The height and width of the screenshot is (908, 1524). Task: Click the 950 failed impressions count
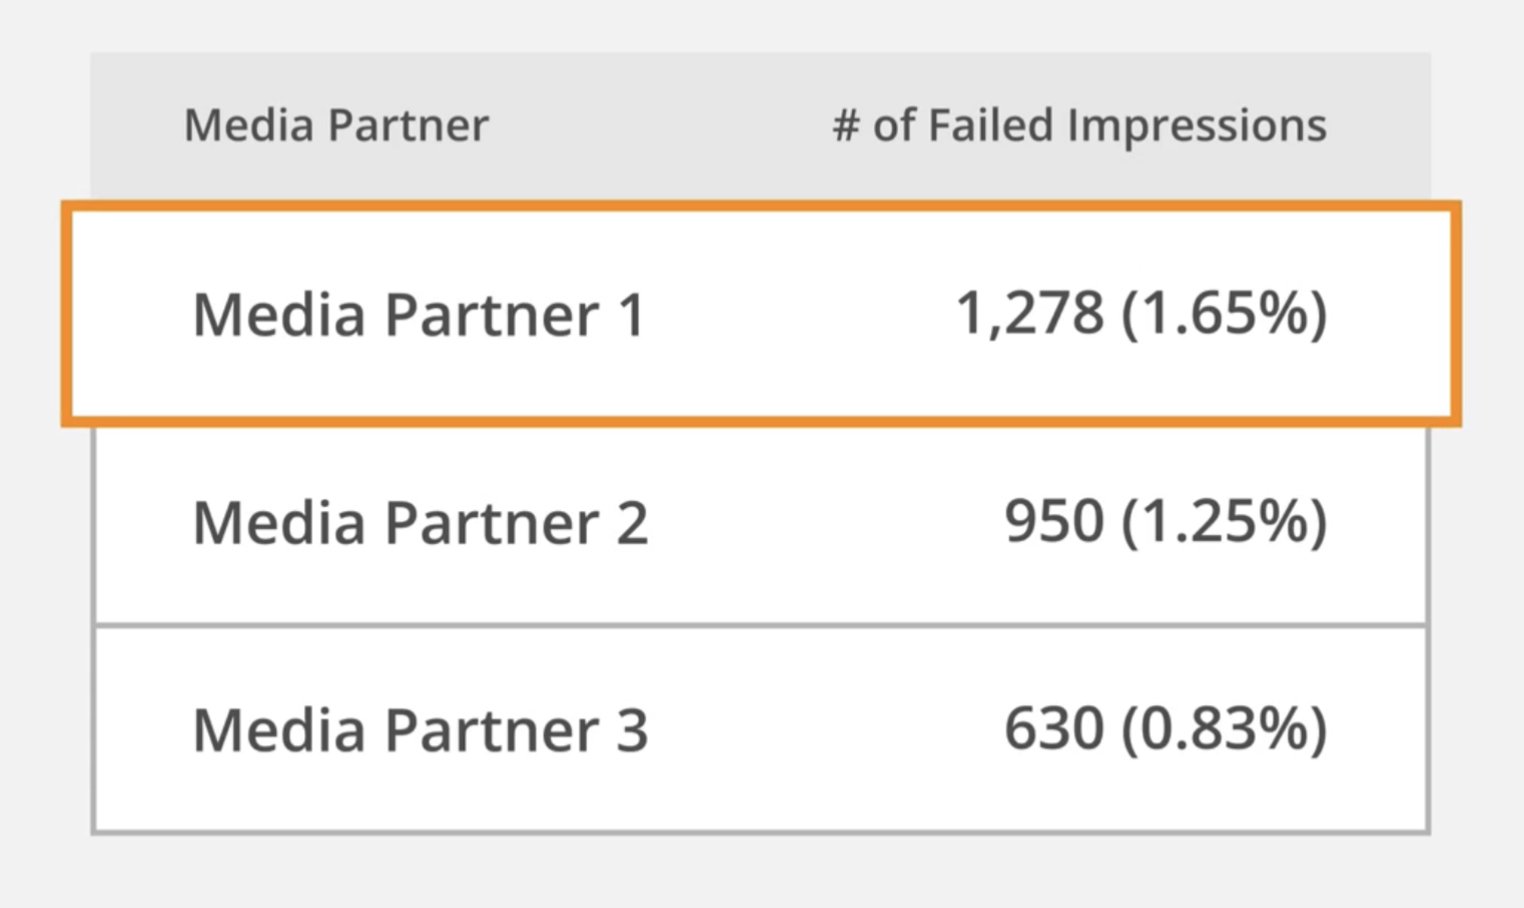[x=1054, y=521]
